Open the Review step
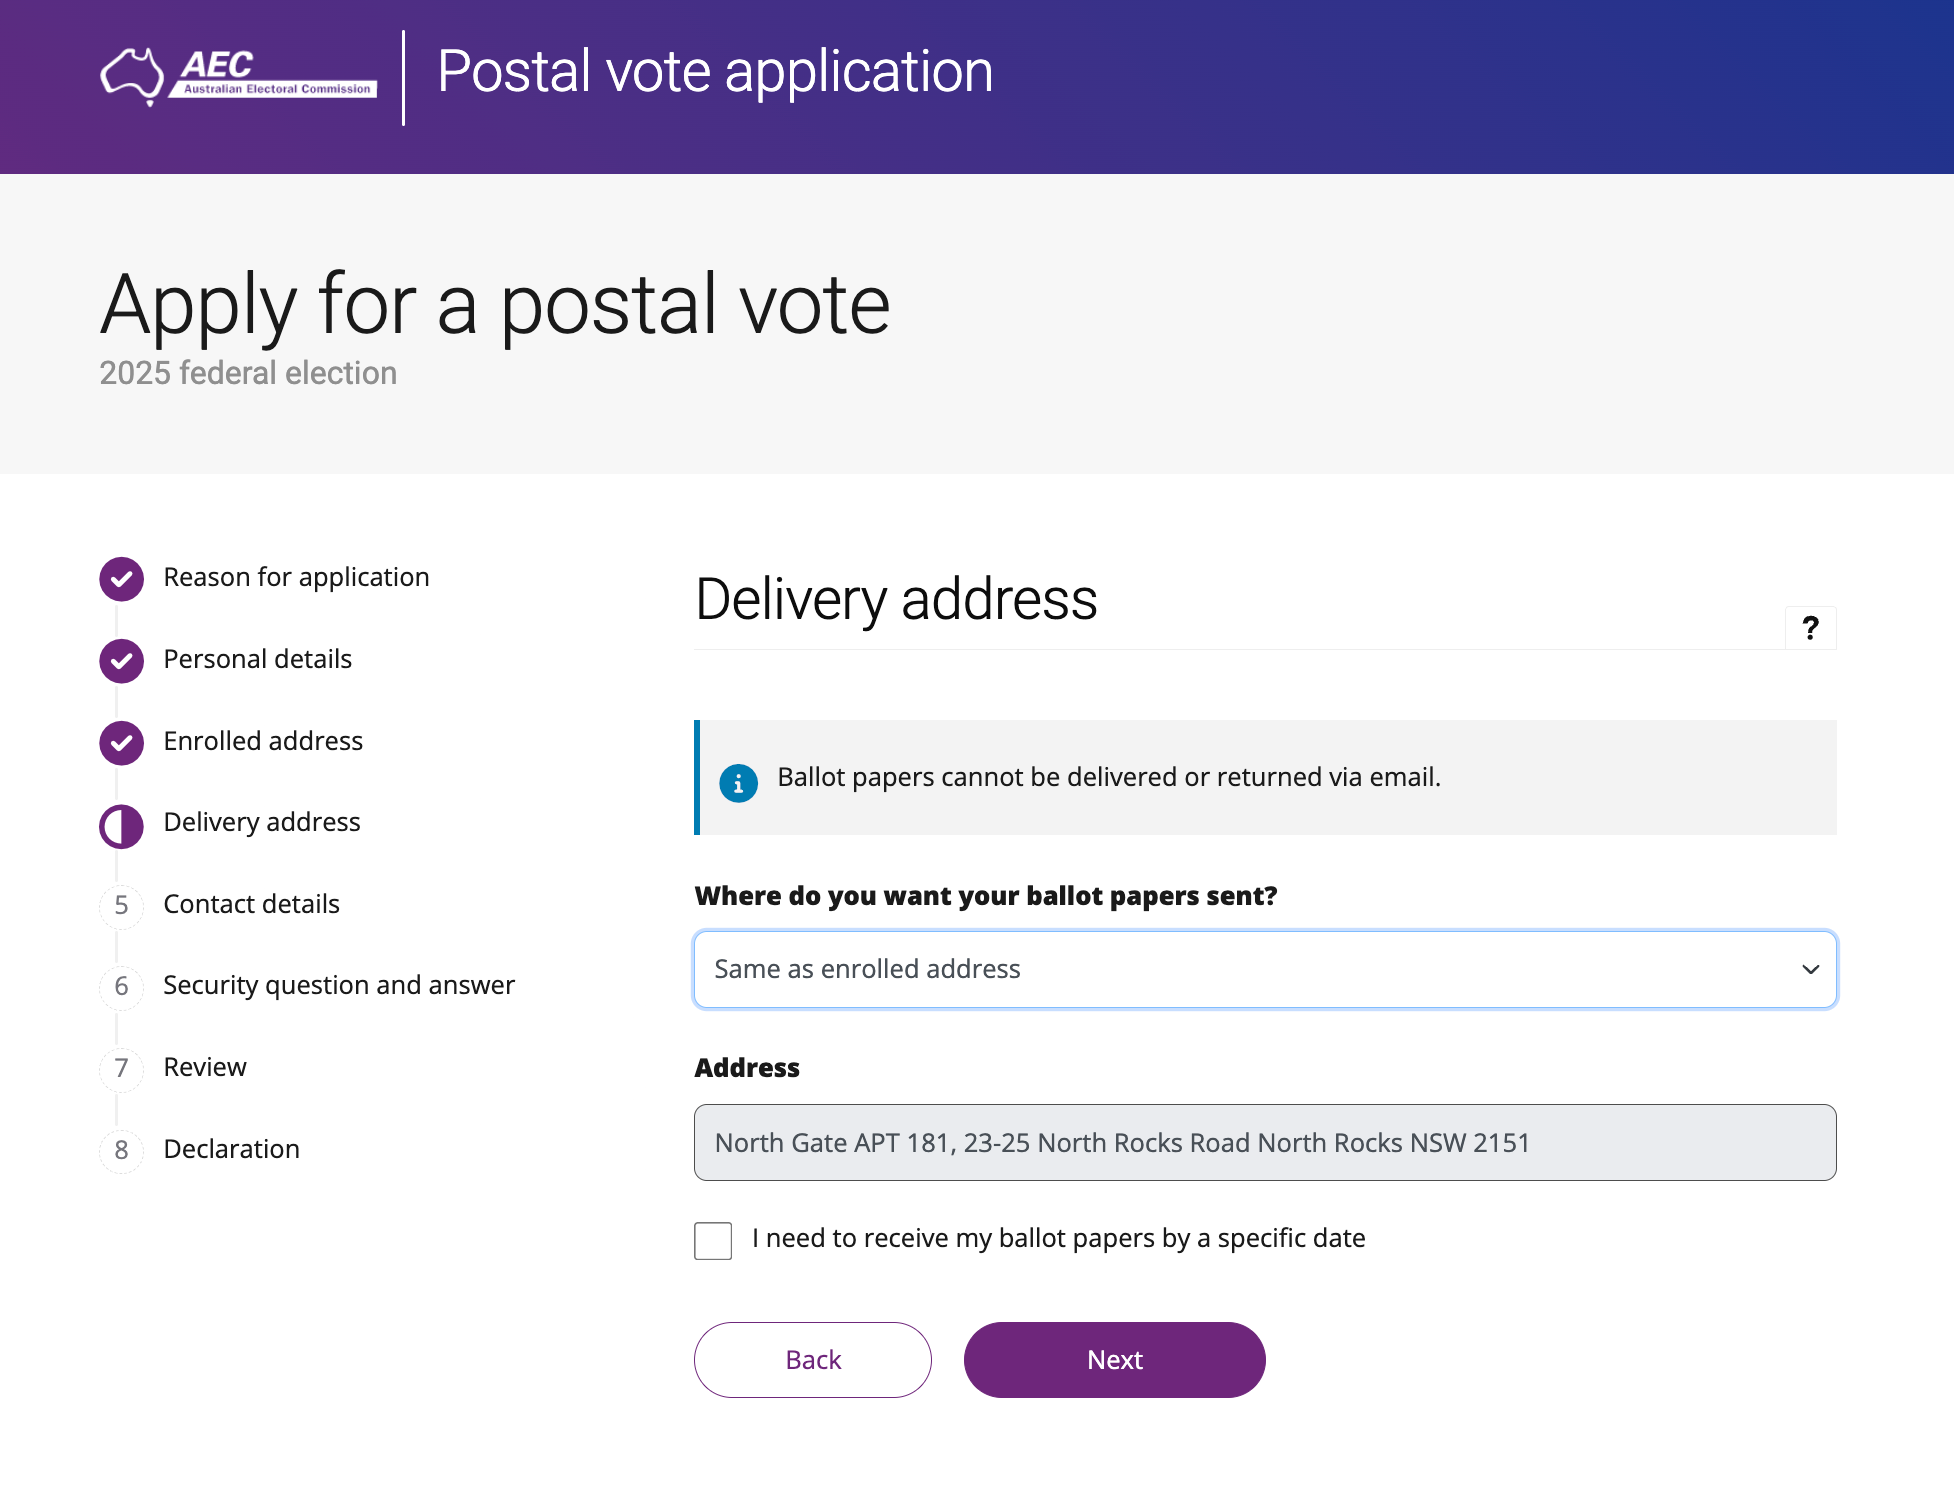This screenshot has width=1954, height=1488. 205,1067
